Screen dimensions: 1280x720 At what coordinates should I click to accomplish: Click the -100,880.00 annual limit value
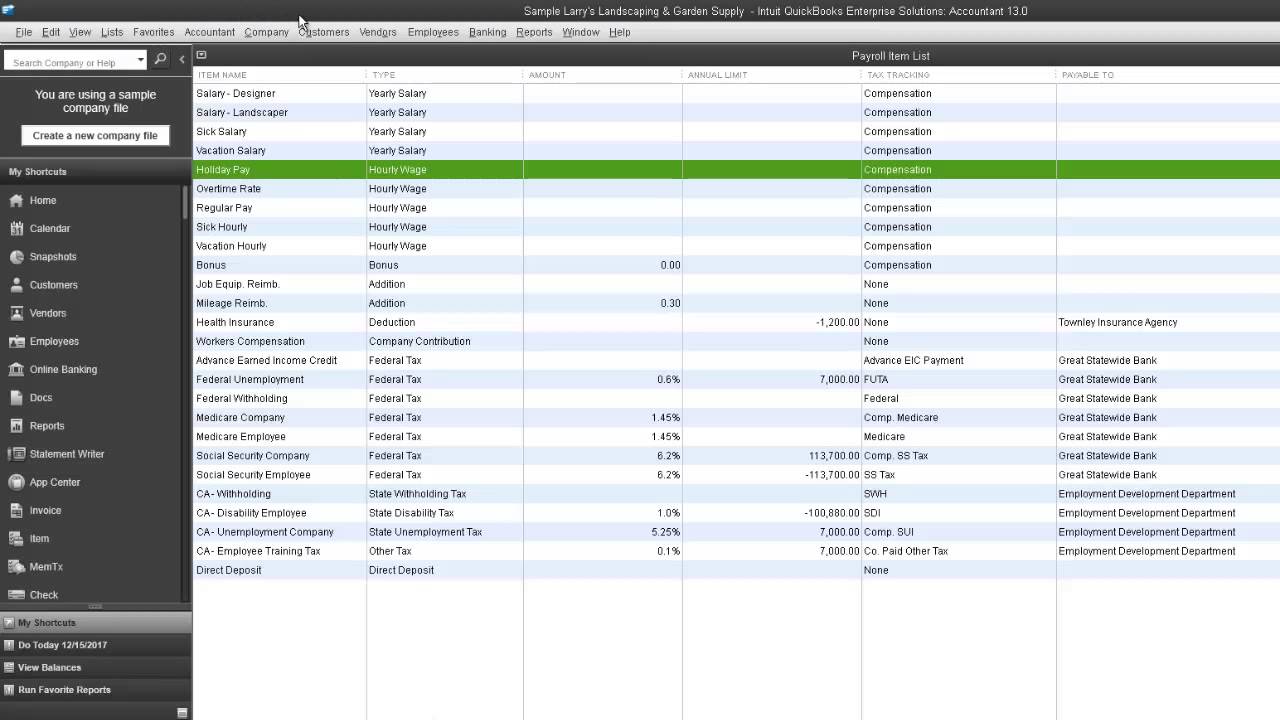tap(832, 513)
